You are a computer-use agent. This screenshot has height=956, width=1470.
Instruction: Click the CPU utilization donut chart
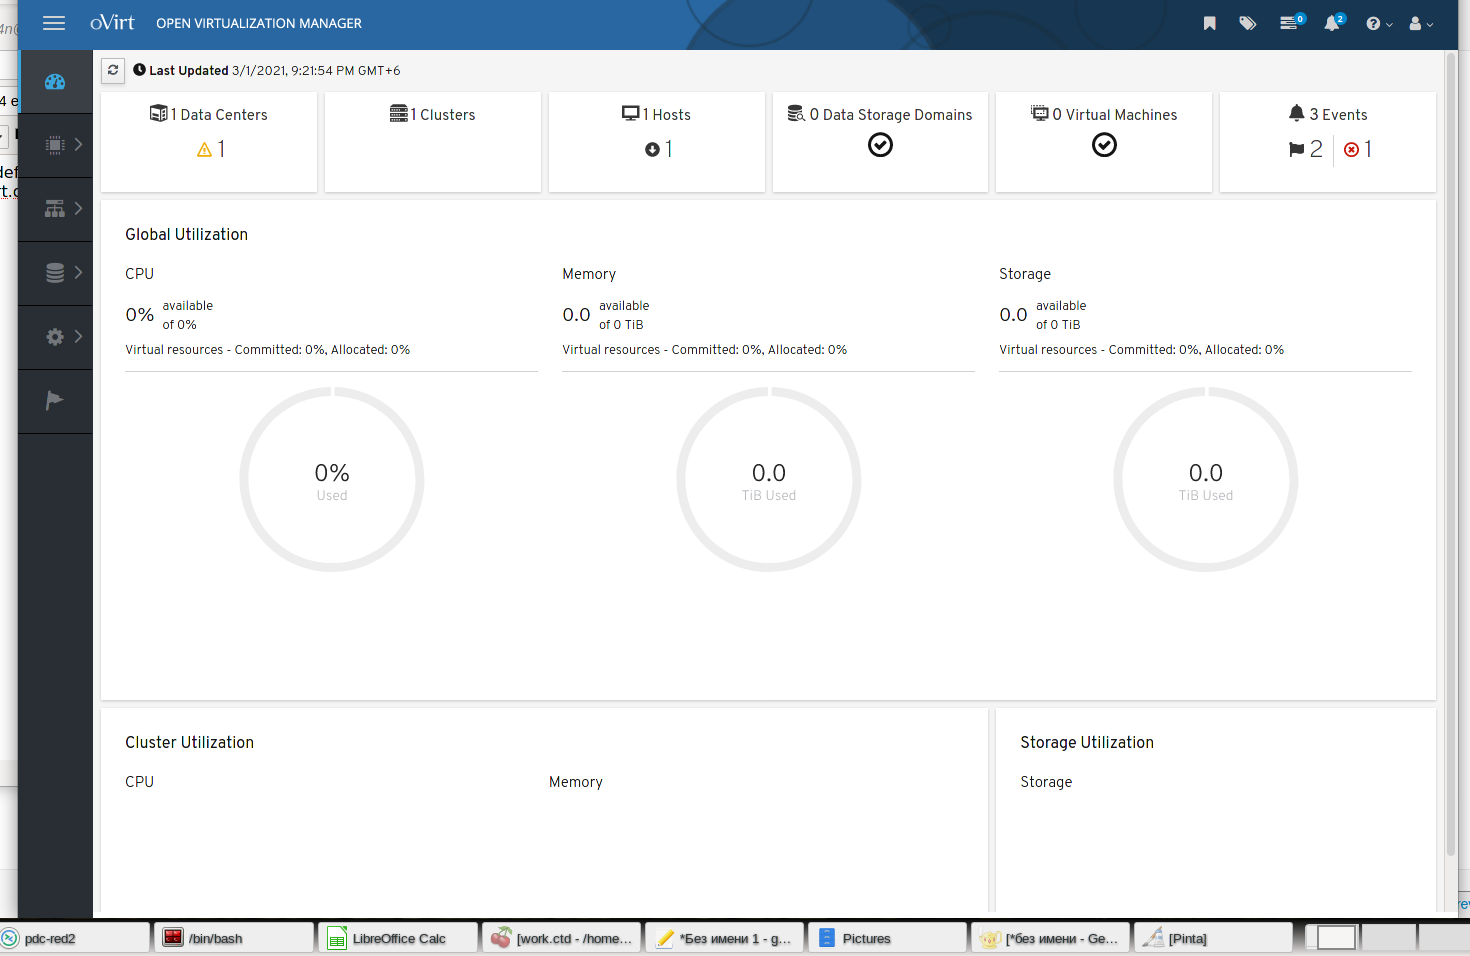(332, 480)
